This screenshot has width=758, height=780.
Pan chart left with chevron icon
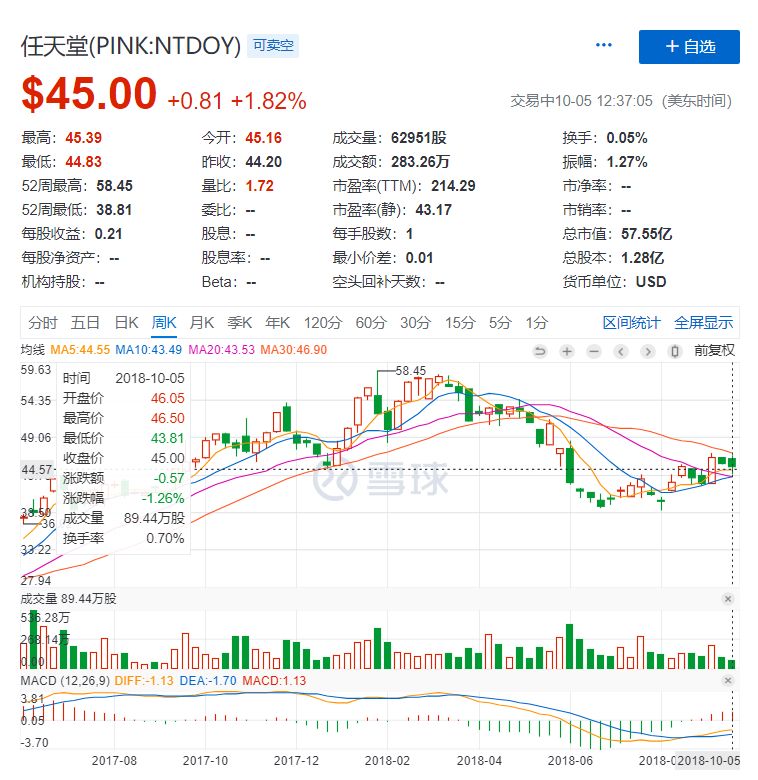620,352
